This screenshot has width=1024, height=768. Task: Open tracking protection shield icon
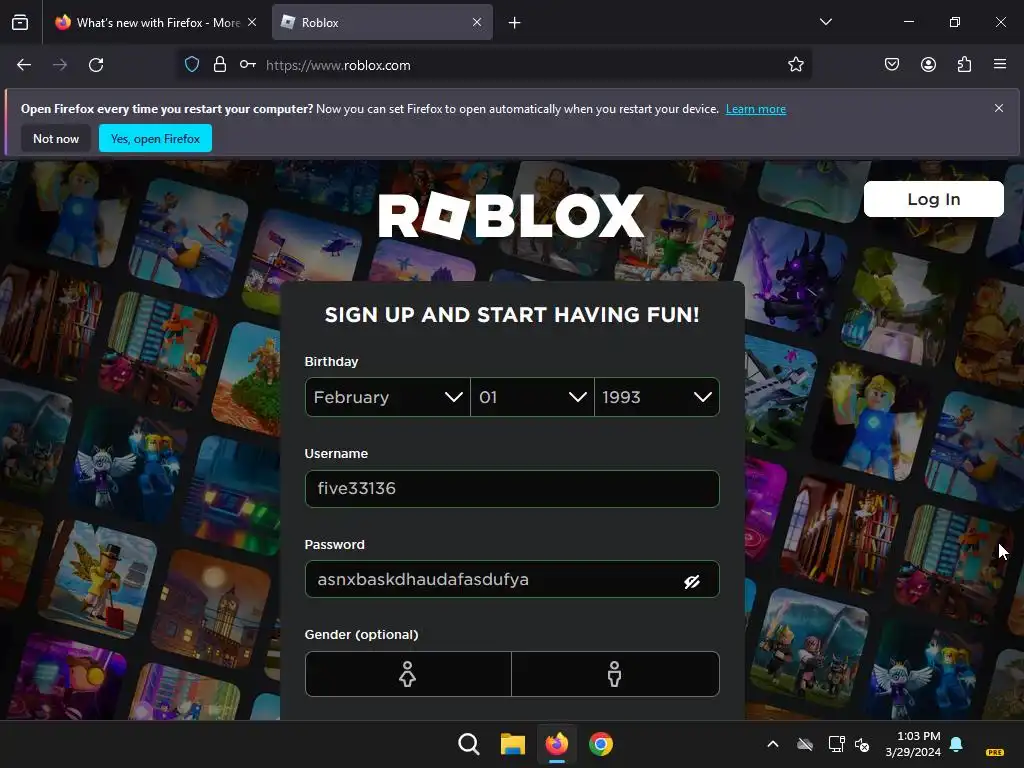[191, 65]
